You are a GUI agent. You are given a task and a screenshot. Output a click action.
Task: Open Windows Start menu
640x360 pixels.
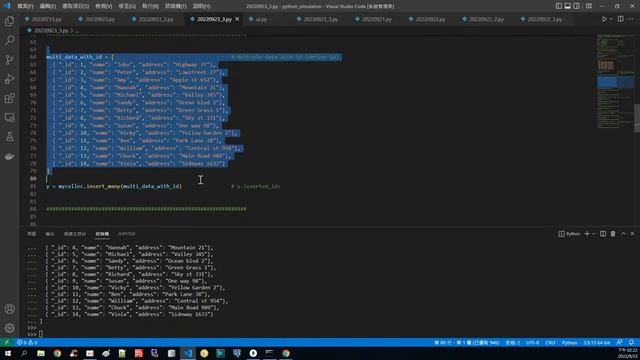7,353
